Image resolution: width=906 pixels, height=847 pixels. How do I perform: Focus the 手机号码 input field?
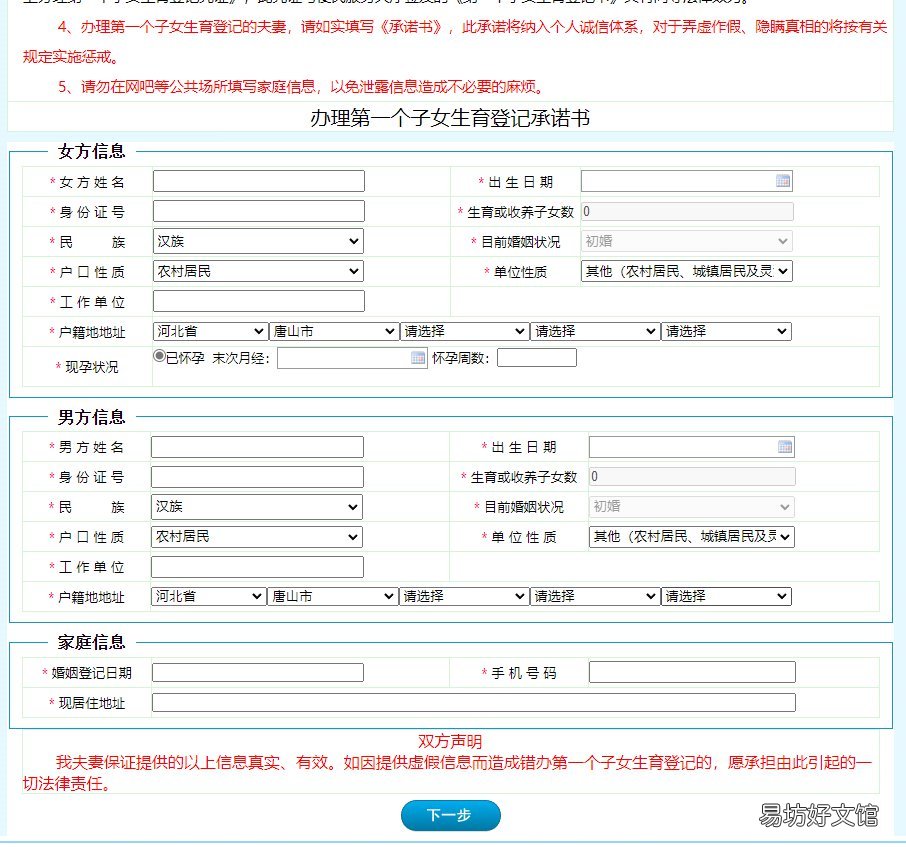click(x=692, y=672)
